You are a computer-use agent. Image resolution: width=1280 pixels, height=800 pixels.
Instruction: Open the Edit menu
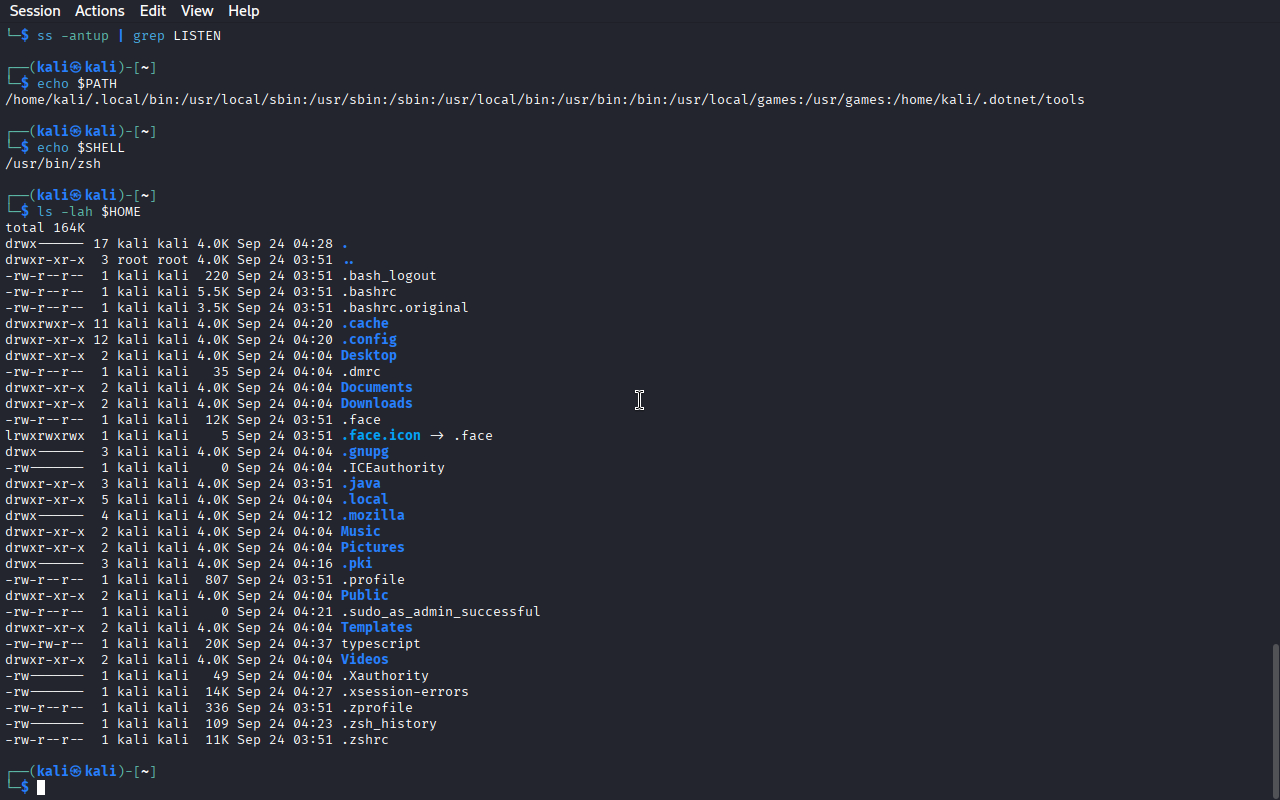[153, 11]
